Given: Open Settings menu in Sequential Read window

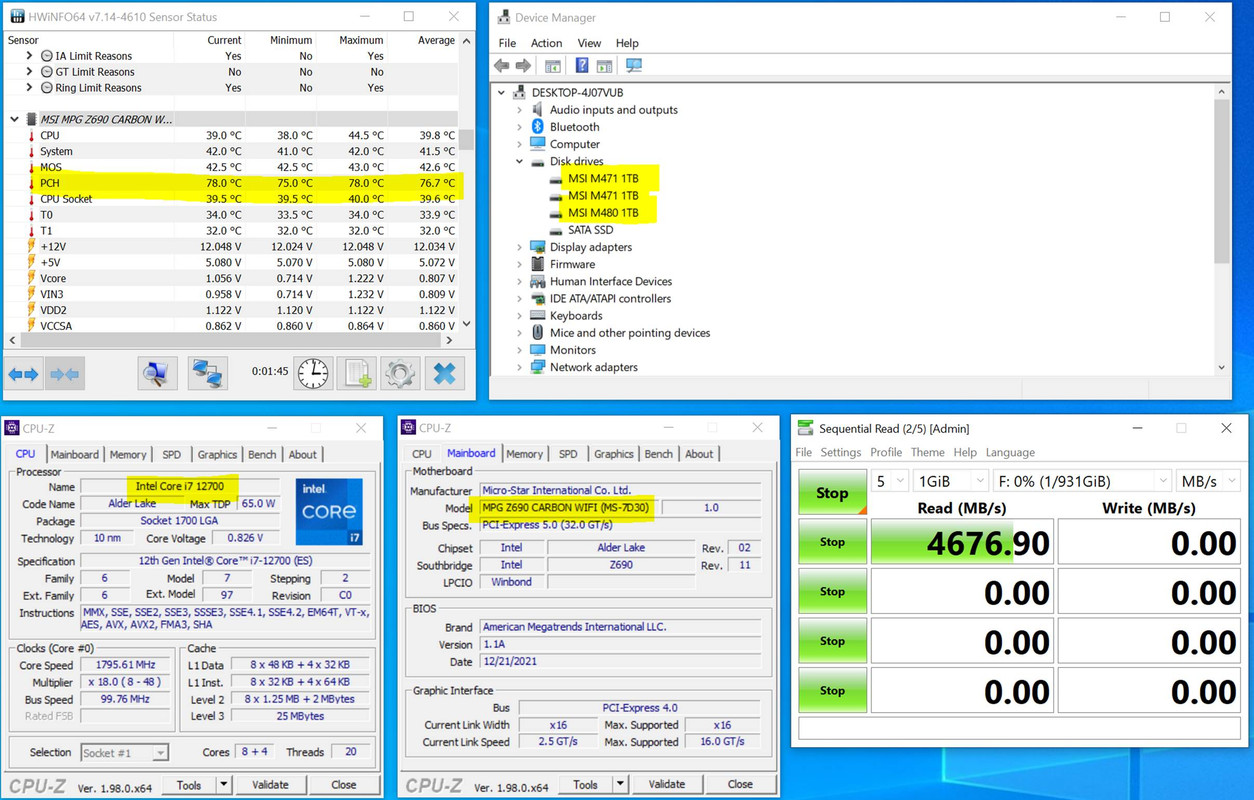Looking at the screenshot, I should tap(841, 452).
